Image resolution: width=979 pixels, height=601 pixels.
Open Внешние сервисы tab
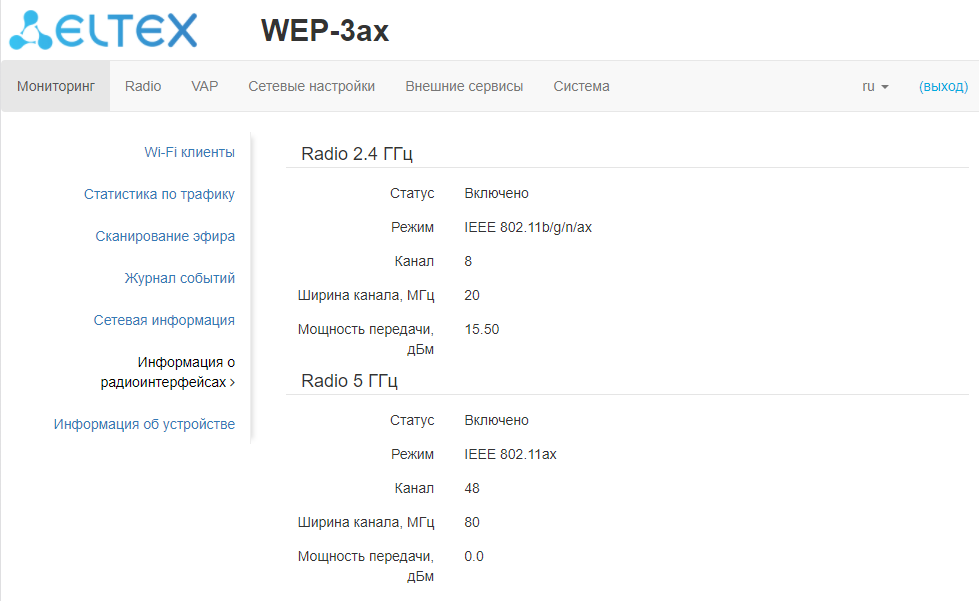pos(464,86)
